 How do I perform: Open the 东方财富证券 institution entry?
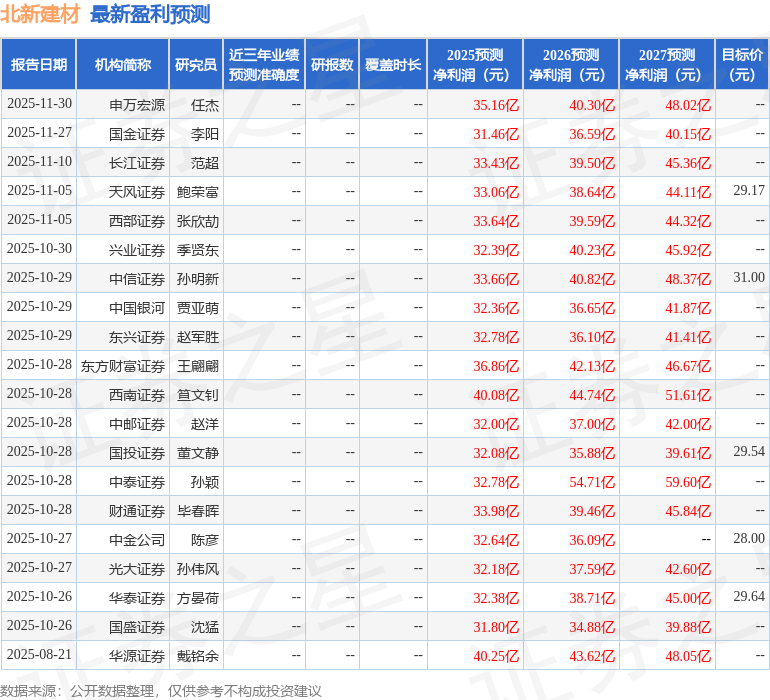pos(123,366)
